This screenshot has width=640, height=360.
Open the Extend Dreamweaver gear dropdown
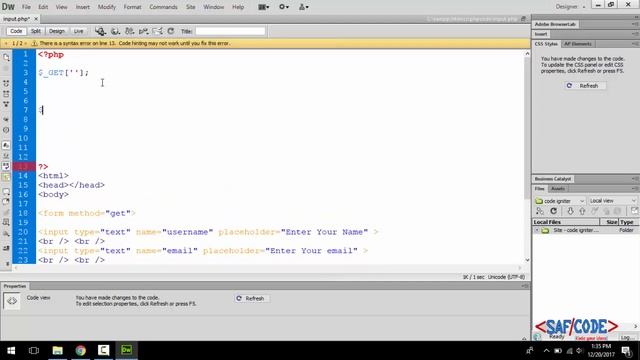[x=284, y=7]
